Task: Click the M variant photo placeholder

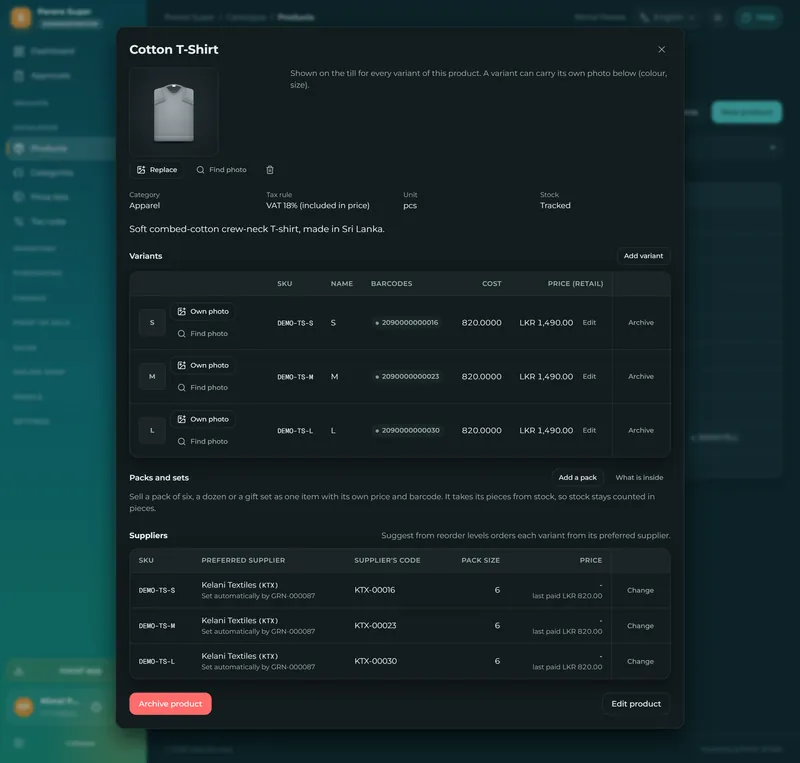Action: (152, 377)
